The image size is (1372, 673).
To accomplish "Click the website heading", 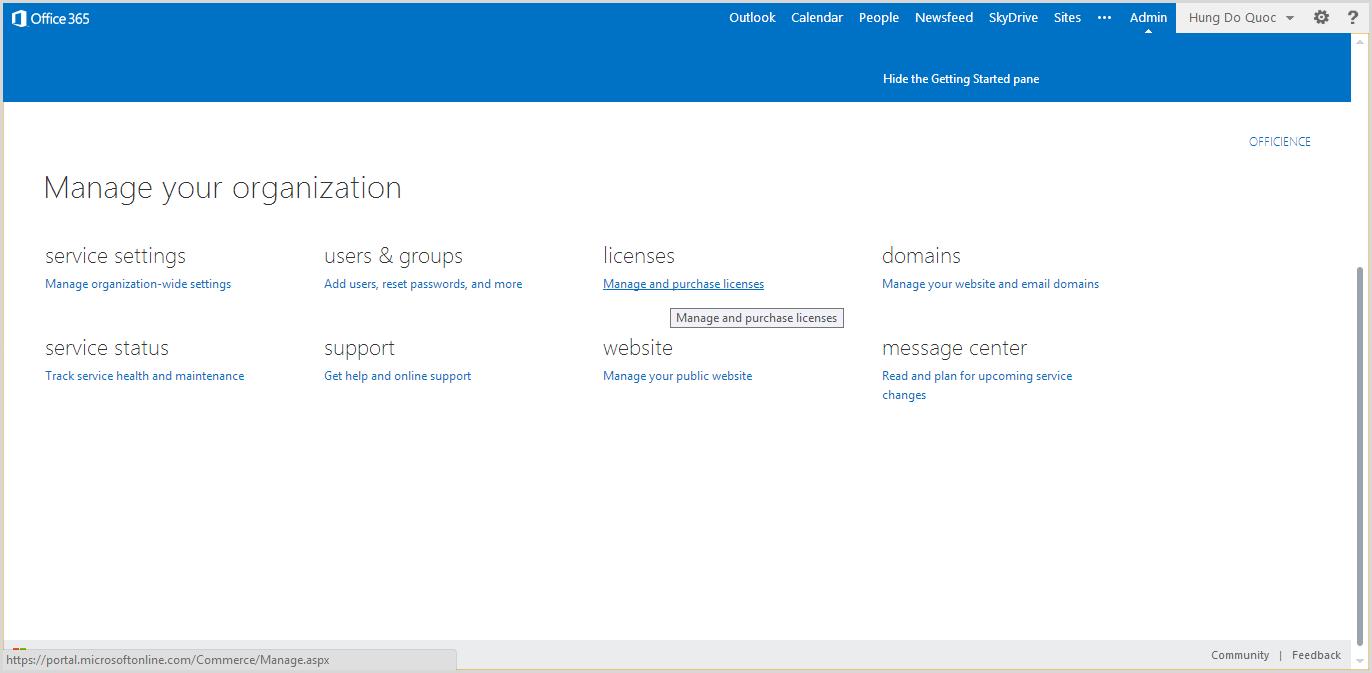I will [x=638, y=348].
